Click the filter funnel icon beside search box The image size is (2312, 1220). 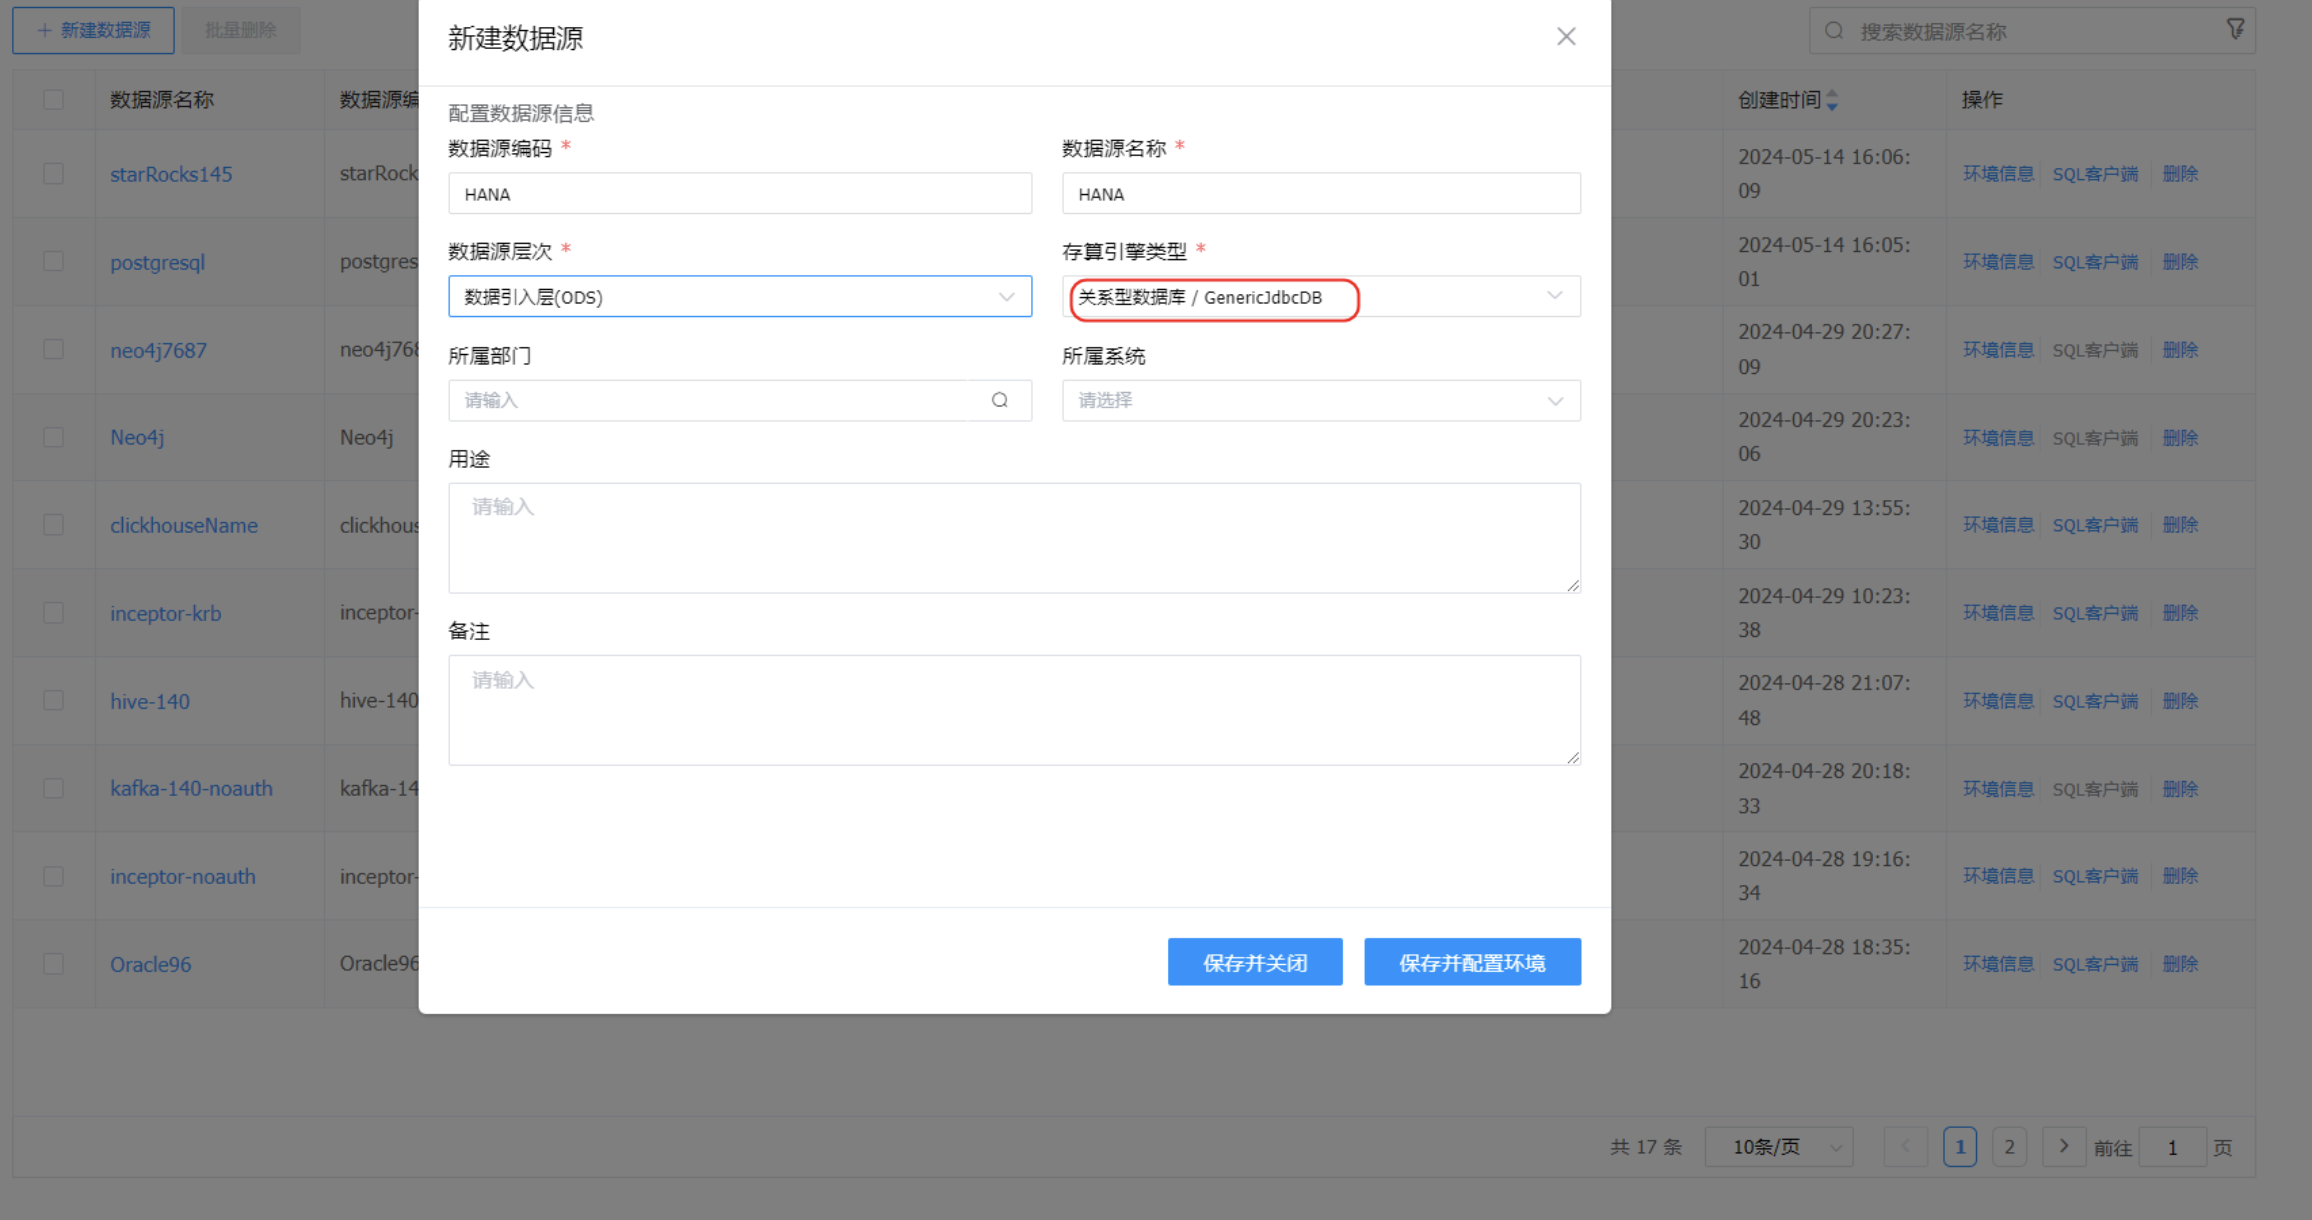click(x=2236, y=30)
